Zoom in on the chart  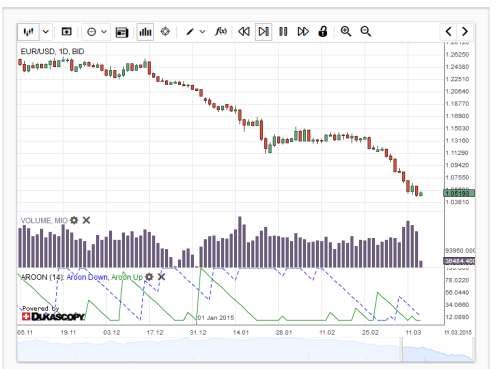pyautogui.click(x=346, y=32)
